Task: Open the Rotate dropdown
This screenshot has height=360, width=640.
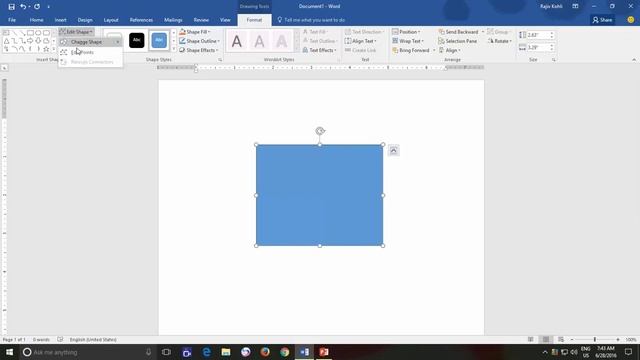Action: click(x=500, y=41)
